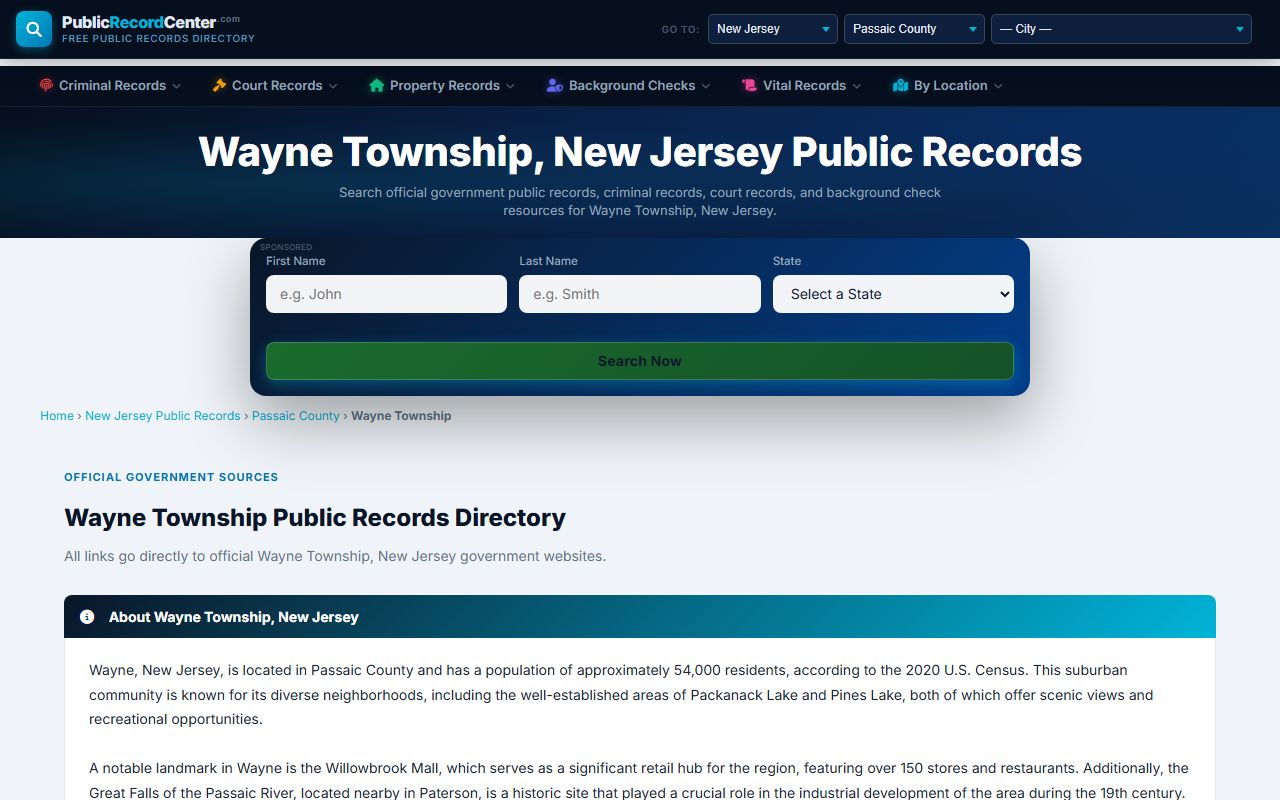This screenshot has width=1280, height=800.
Task: Expand Criminal Records menu chevron
Action: click(177, 86)
